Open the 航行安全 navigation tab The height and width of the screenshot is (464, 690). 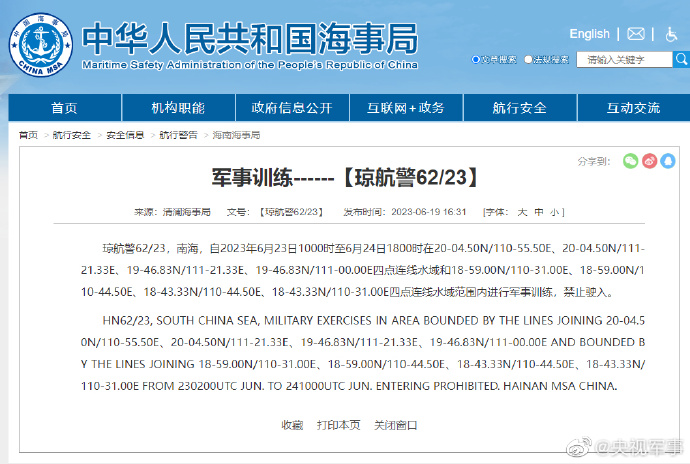click(x=520, y=108)
